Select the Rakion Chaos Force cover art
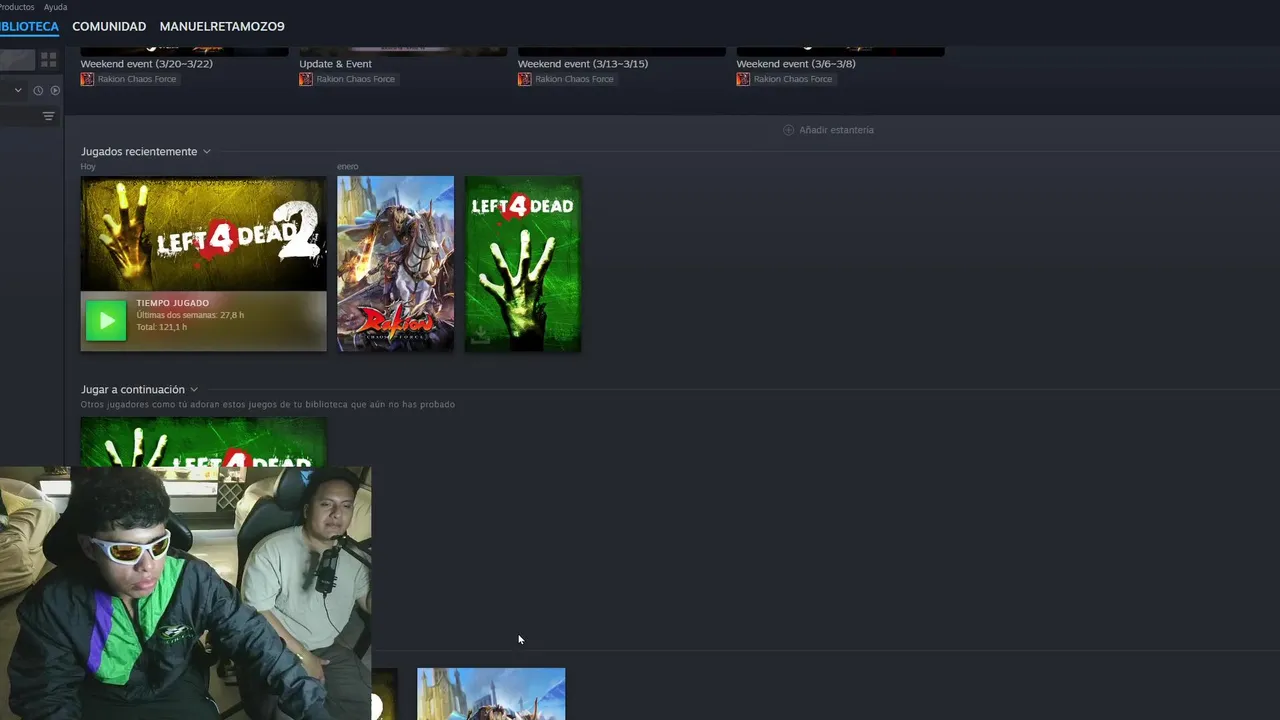This screenshot has width=1280, height=720. pos(395,264)
